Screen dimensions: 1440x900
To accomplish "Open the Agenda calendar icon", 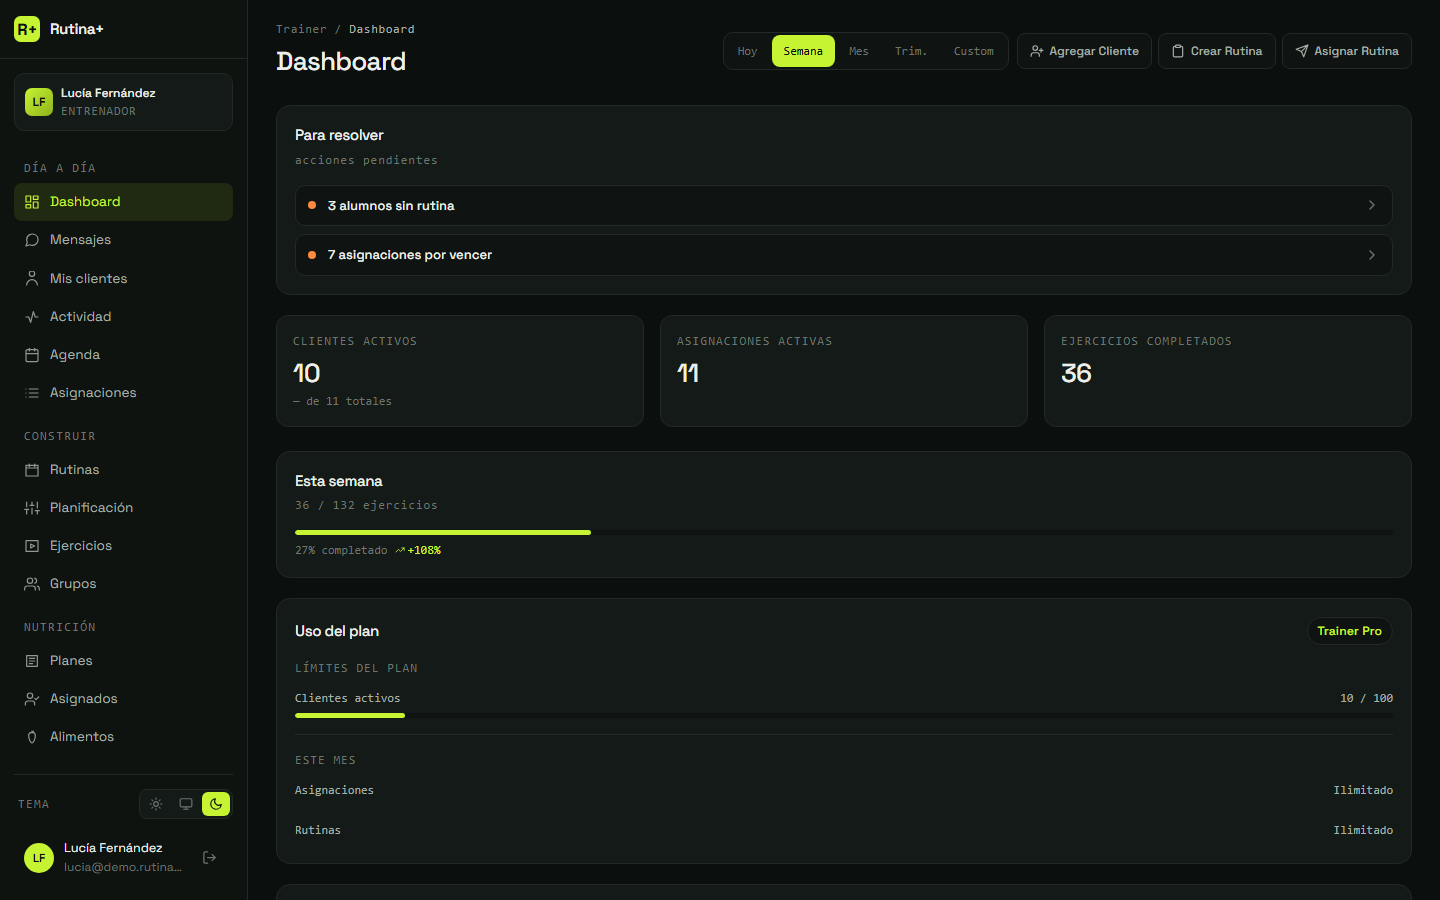I will point(32,355).
